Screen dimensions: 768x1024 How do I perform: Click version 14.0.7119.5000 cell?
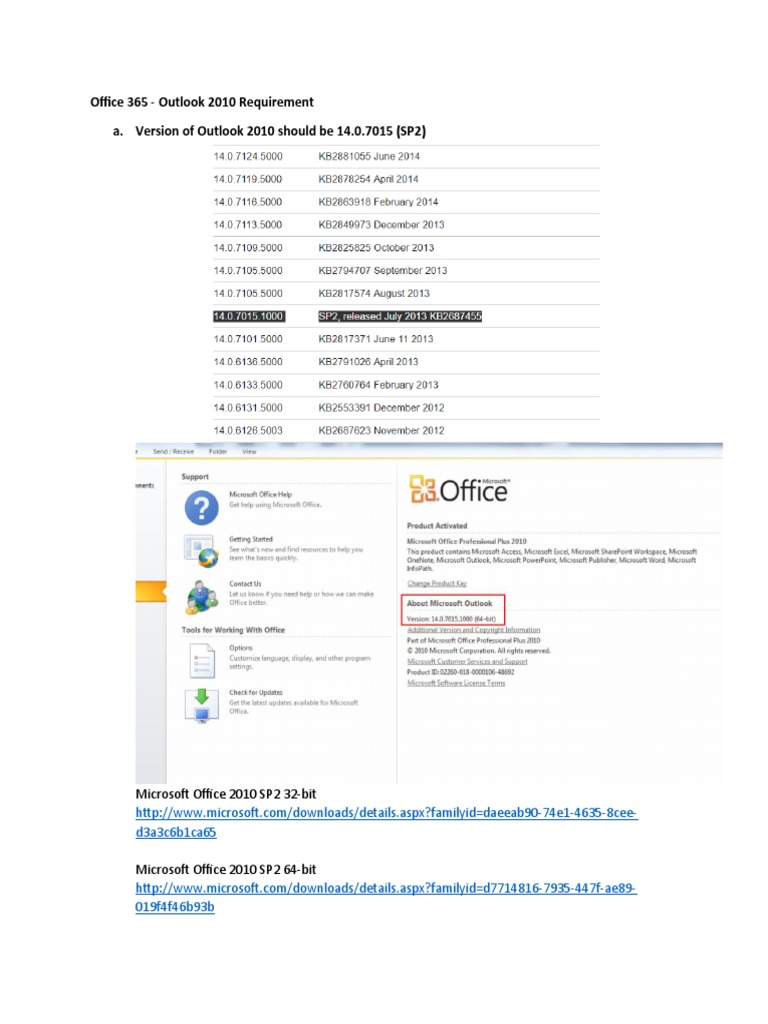248,179
